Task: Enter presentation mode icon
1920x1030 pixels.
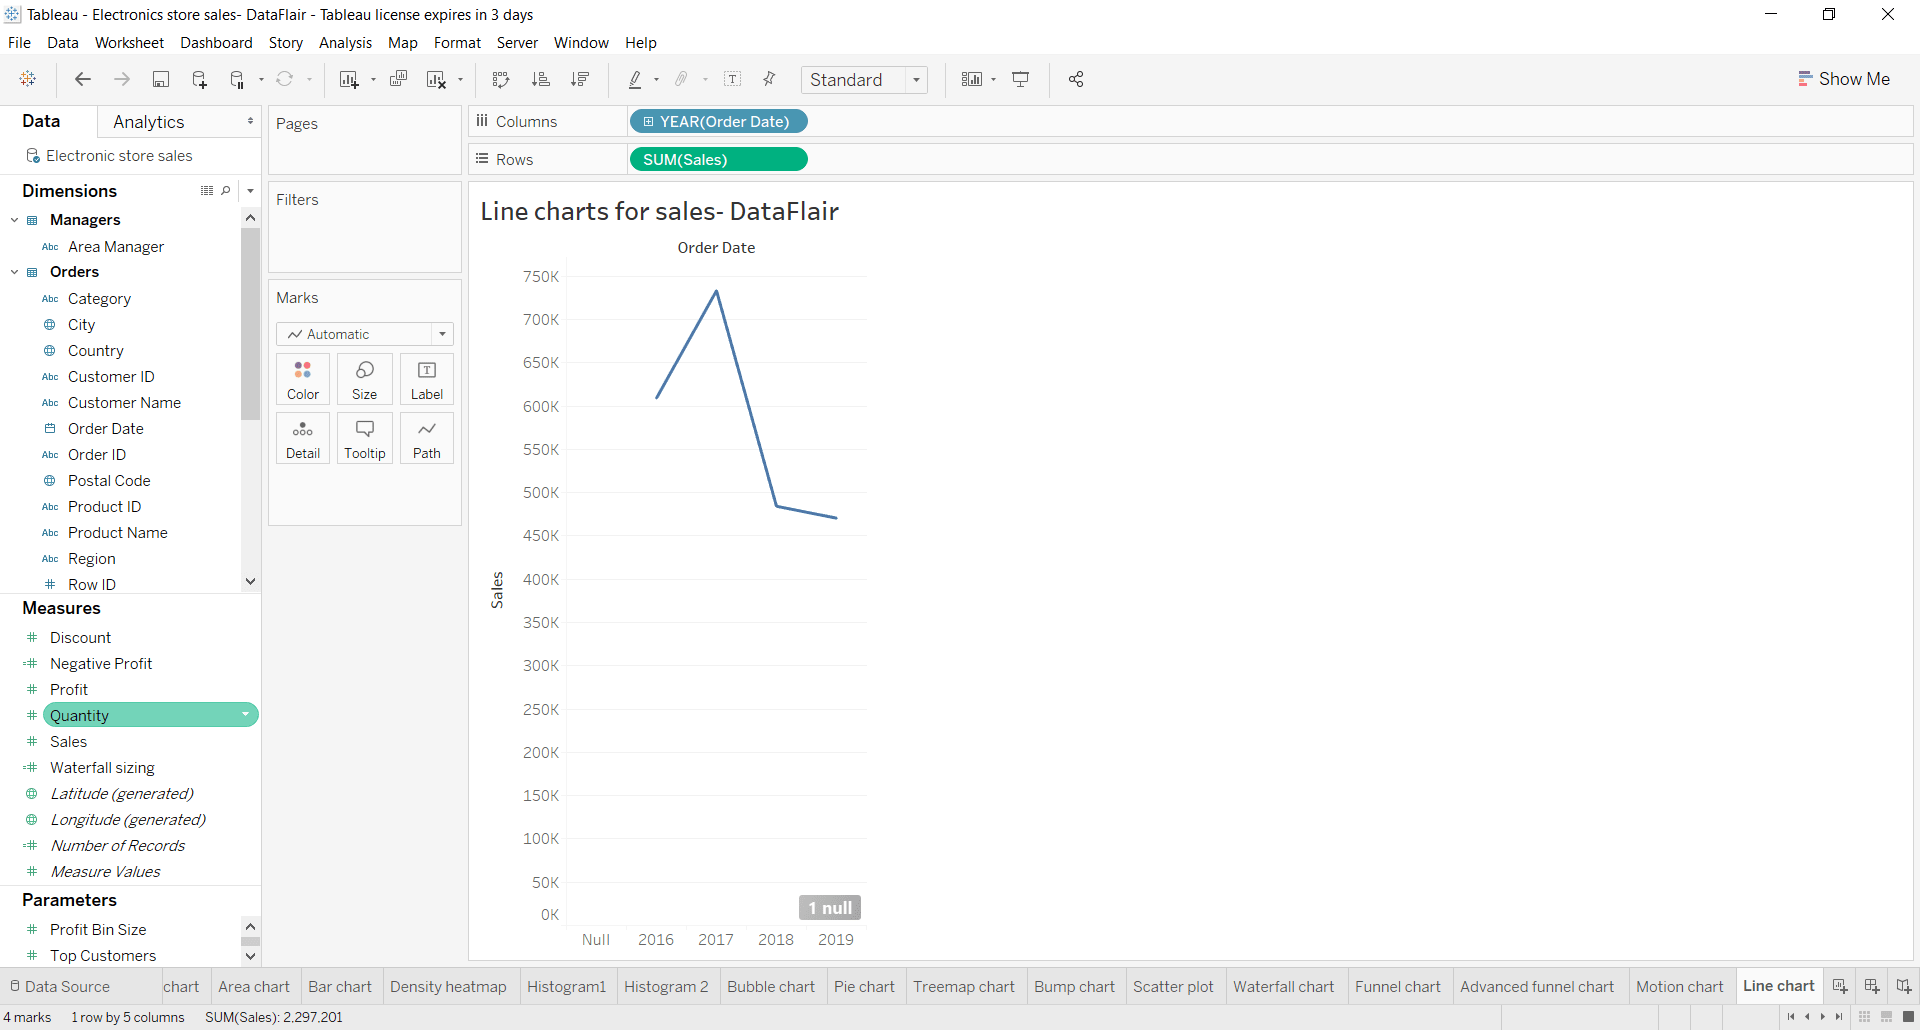Action: [1021, 79]
